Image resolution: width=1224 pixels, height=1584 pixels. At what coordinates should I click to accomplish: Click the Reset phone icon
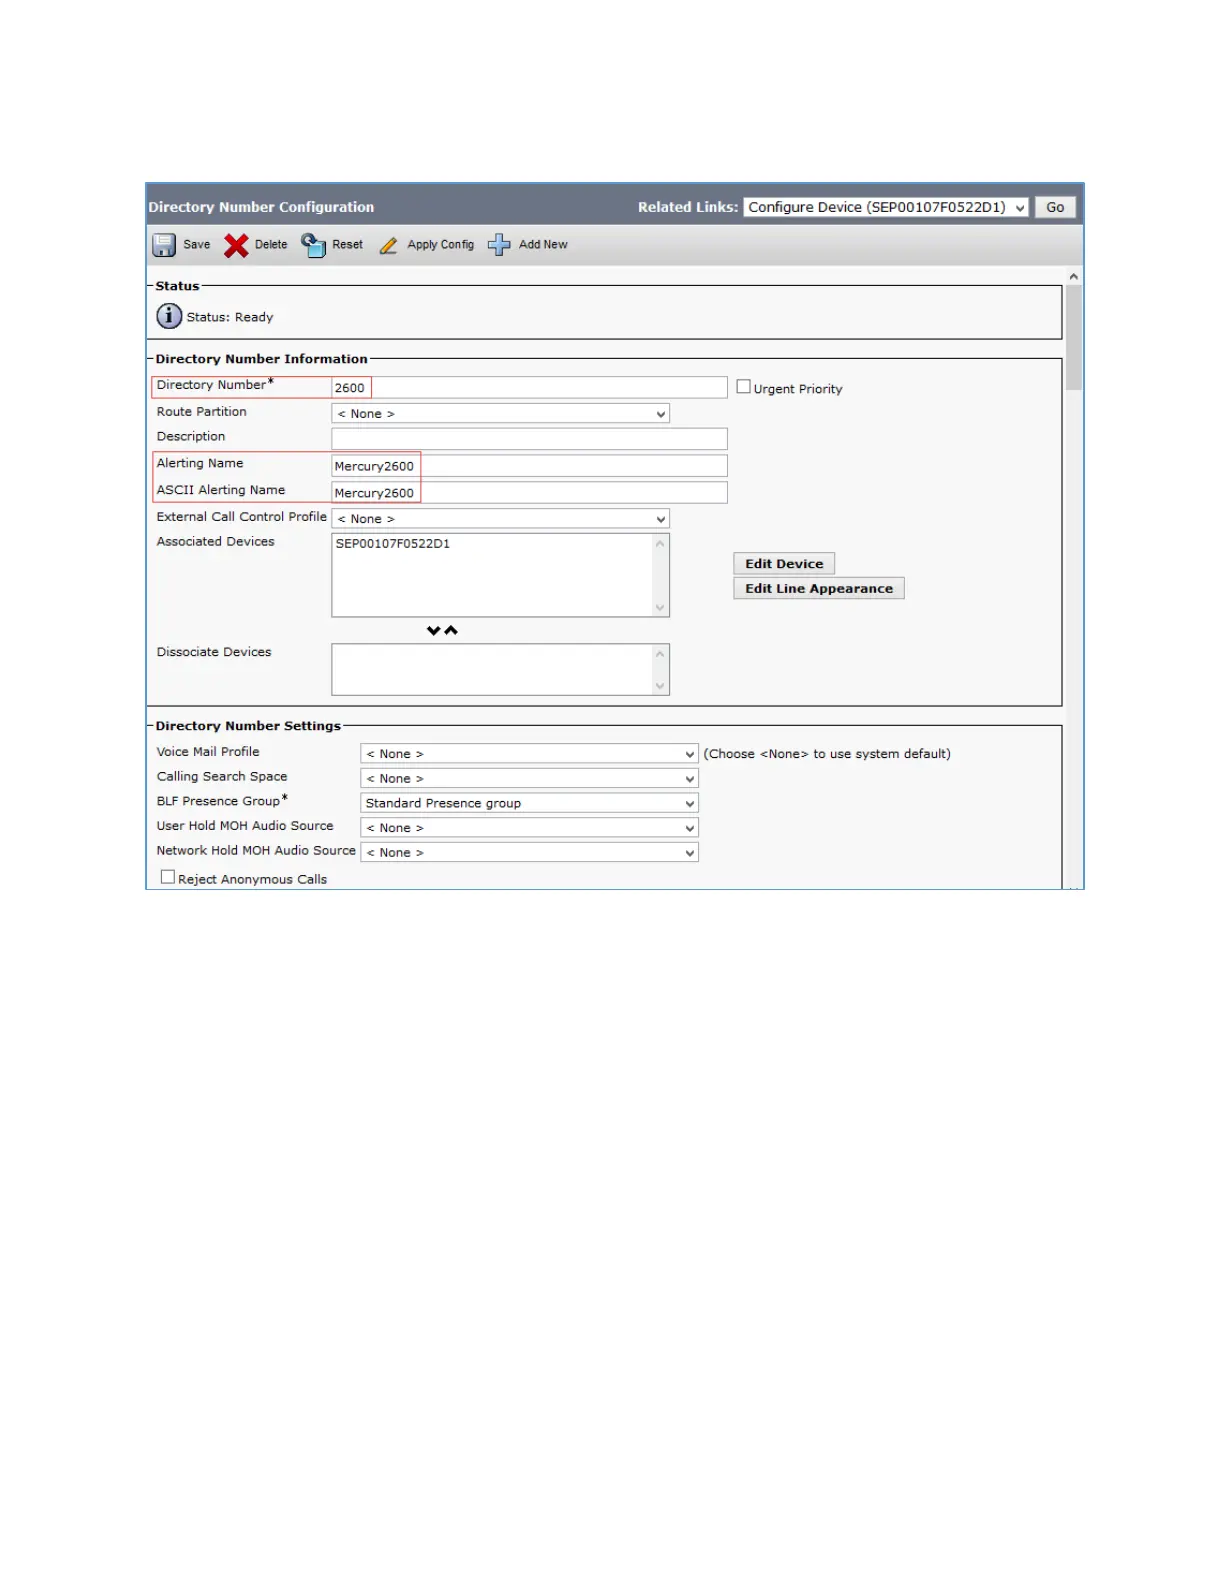click(x=314, y=245)
